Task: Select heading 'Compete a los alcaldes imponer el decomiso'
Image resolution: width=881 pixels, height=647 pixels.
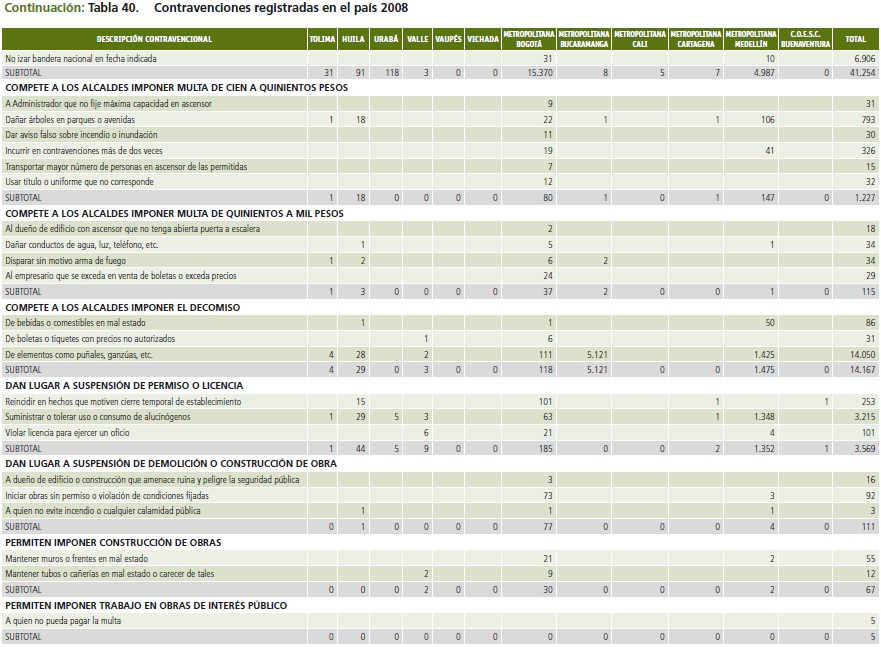Action: [122, 307]
